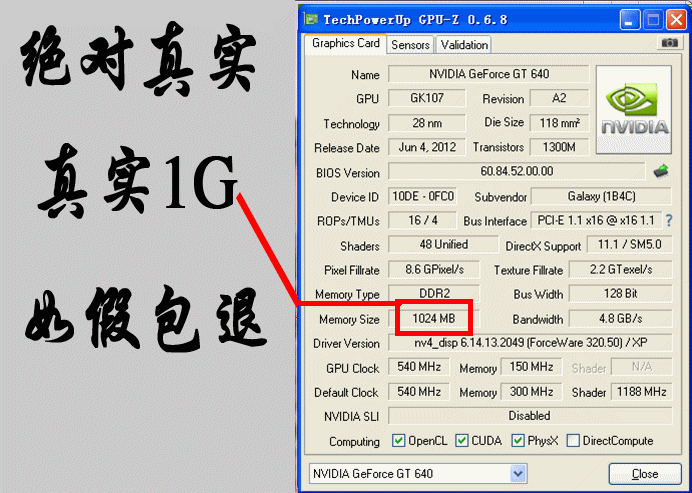Image resolution: width=692 pixels, height=493 pixels.
Task: Click the GPU Clock Memory field 150 MHz
Action: [531, 367]
